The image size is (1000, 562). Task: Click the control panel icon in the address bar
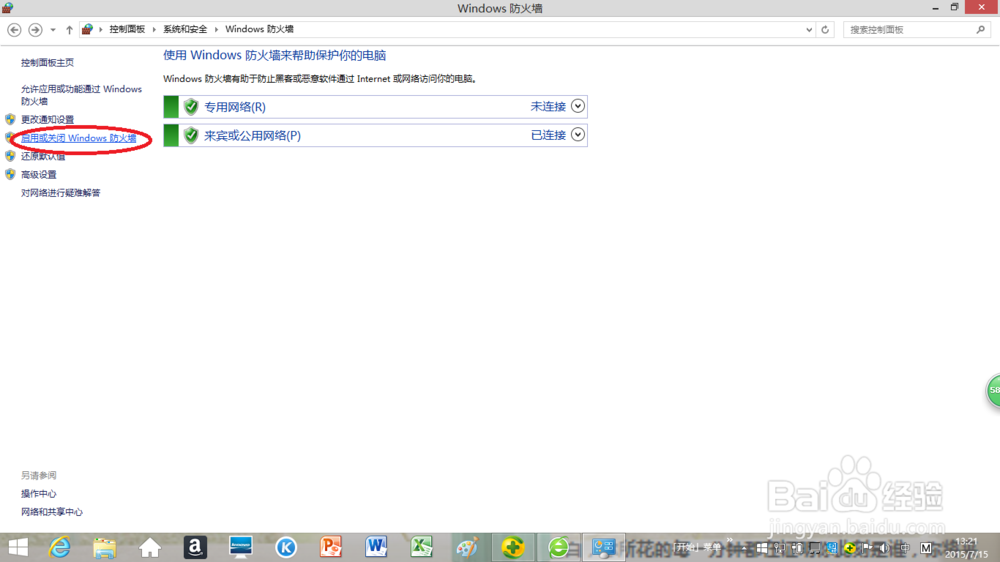(87, 29)
